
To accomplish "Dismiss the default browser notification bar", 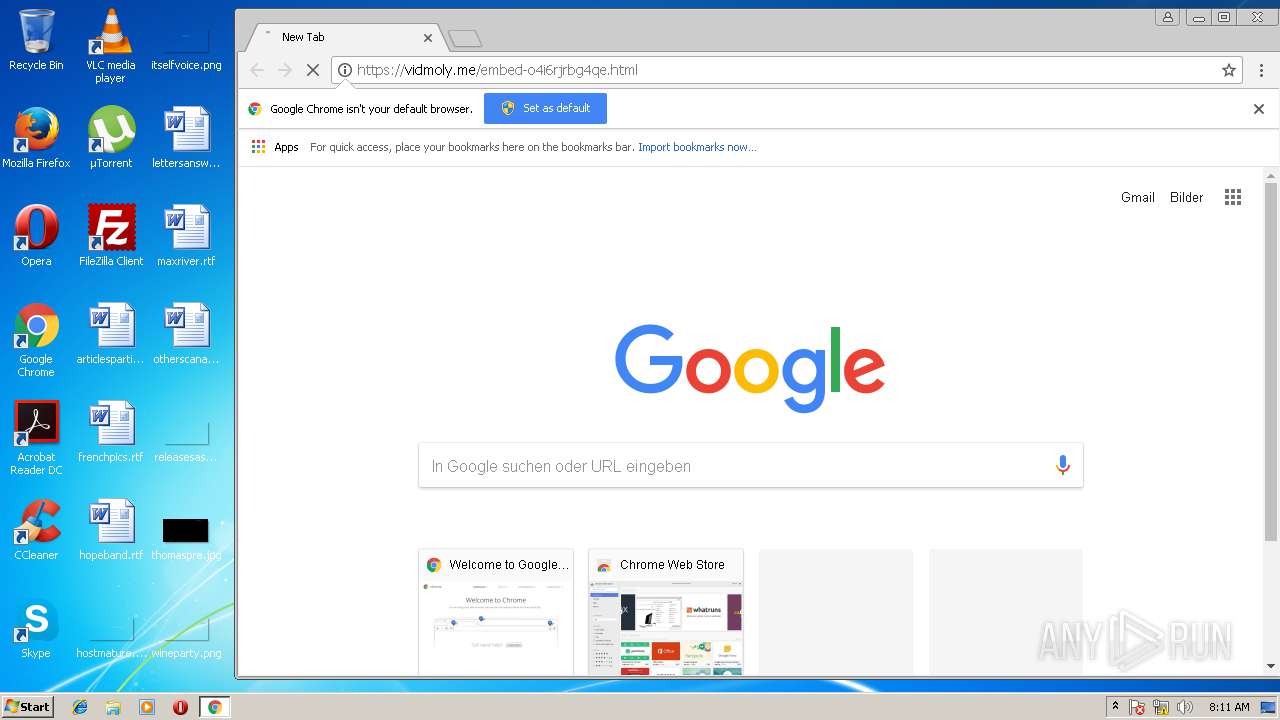I will pyautogui.click(x=1259, y=109).
